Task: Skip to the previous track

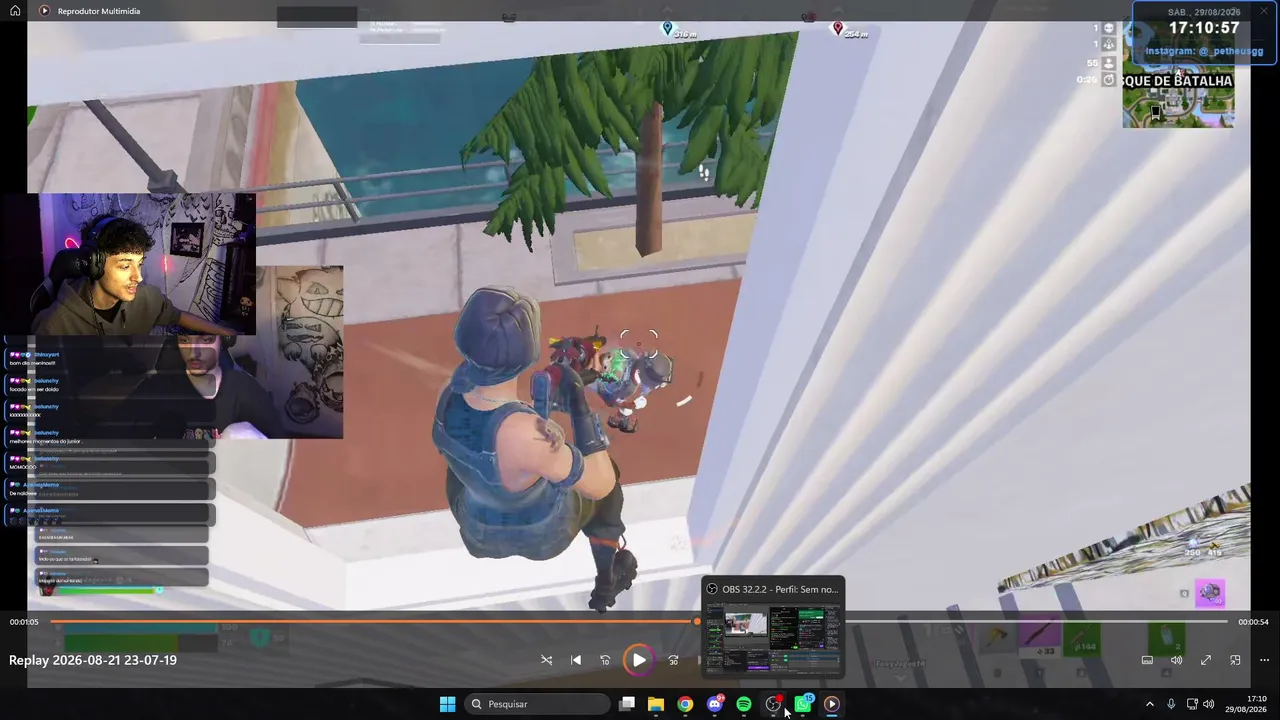Action: click(576, 660)
